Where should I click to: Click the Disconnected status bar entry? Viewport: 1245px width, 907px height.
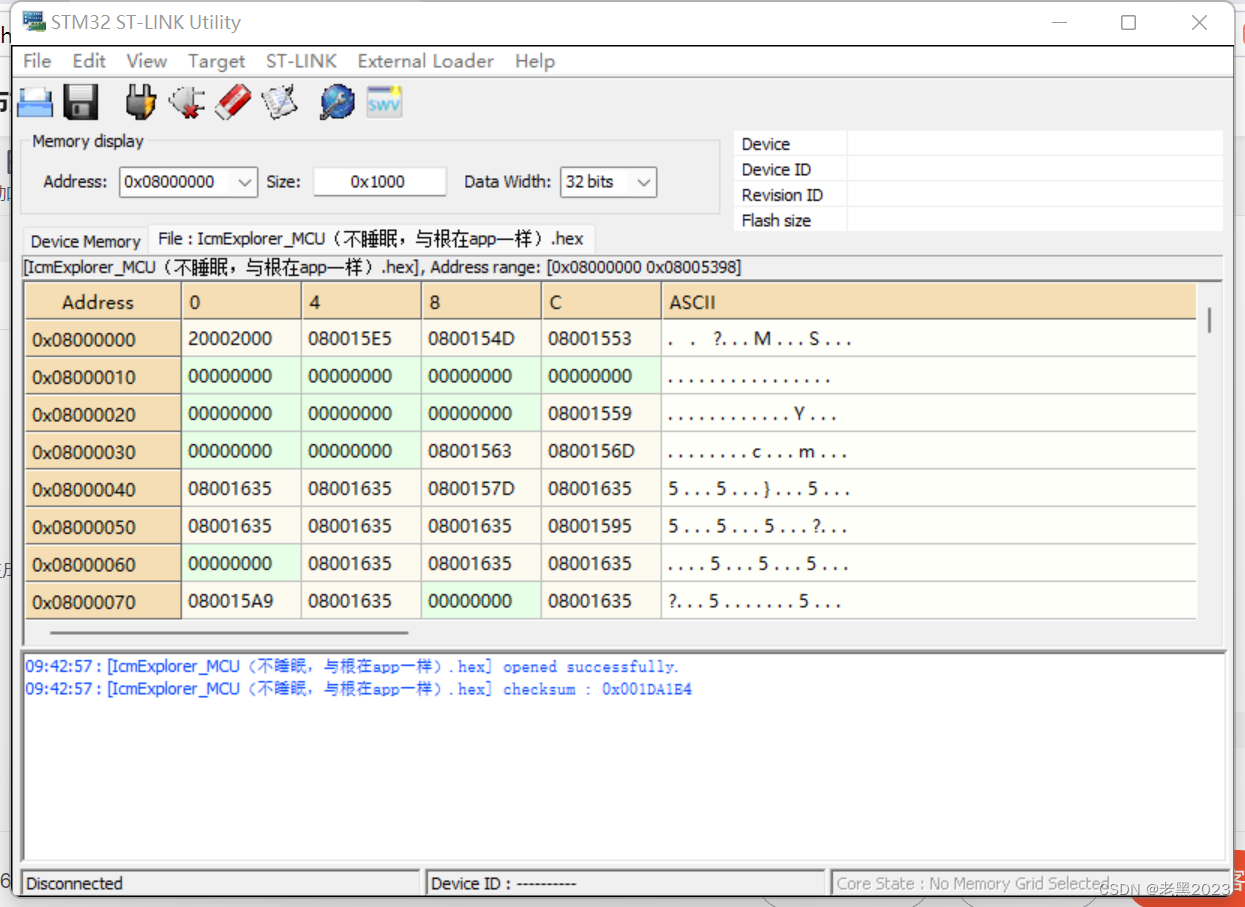point(220,883)
